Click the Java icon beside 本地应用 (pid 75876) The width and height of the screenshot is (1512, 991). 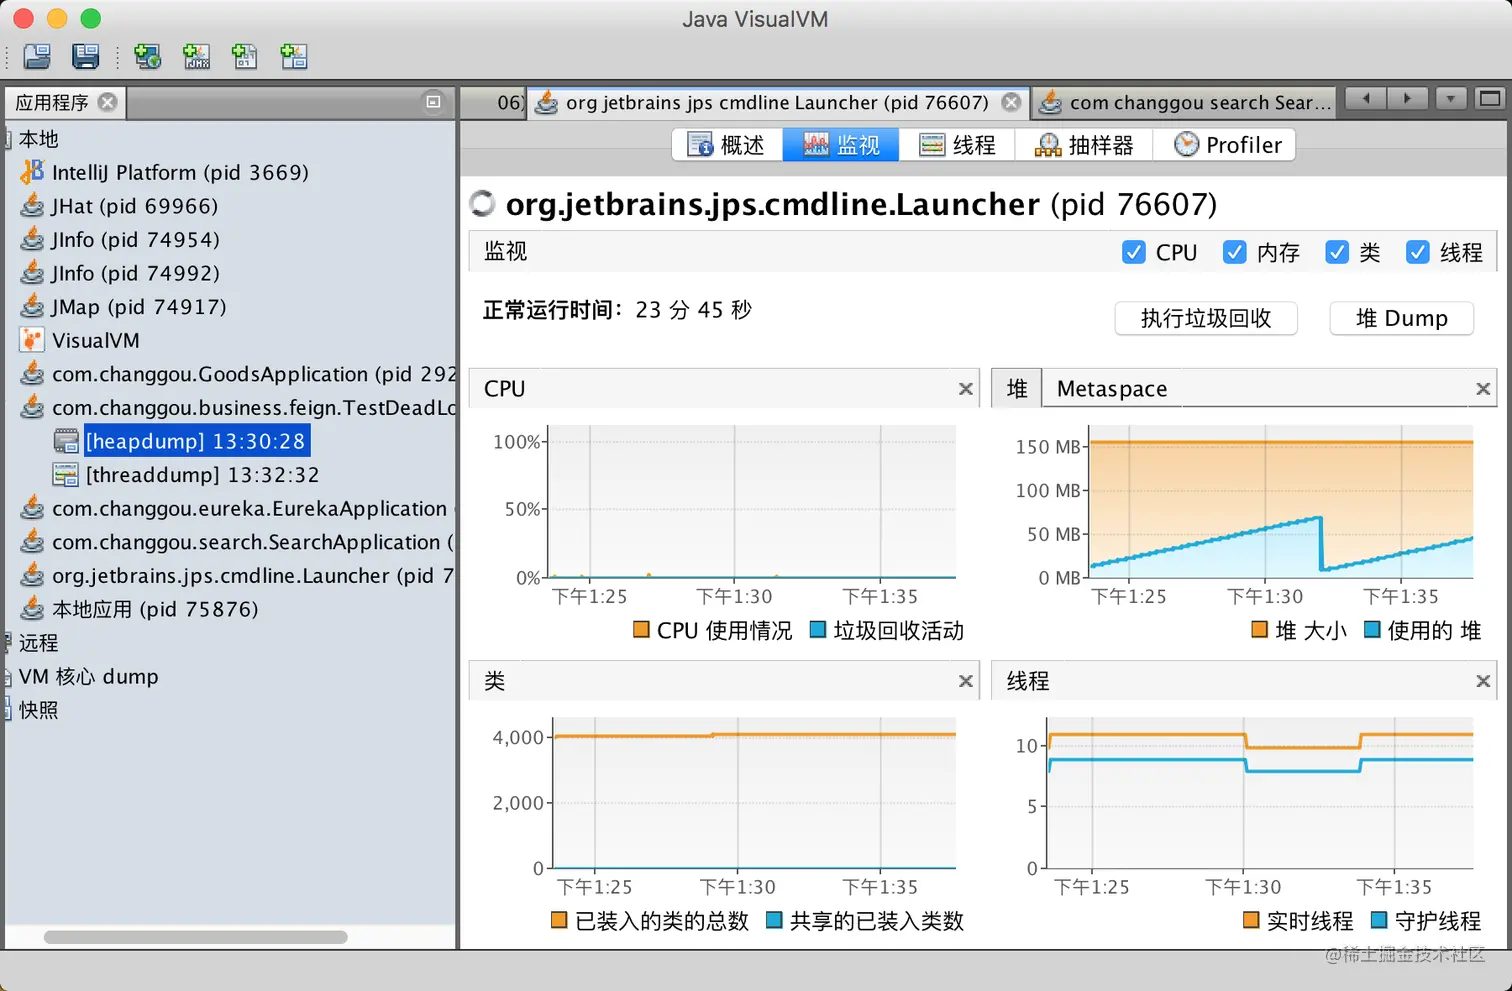pyautogui.click(x=33, y=609)
